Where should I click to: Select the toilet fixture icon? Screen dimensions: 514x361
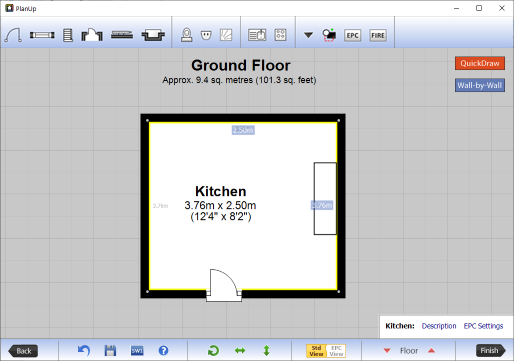[187, 35]
